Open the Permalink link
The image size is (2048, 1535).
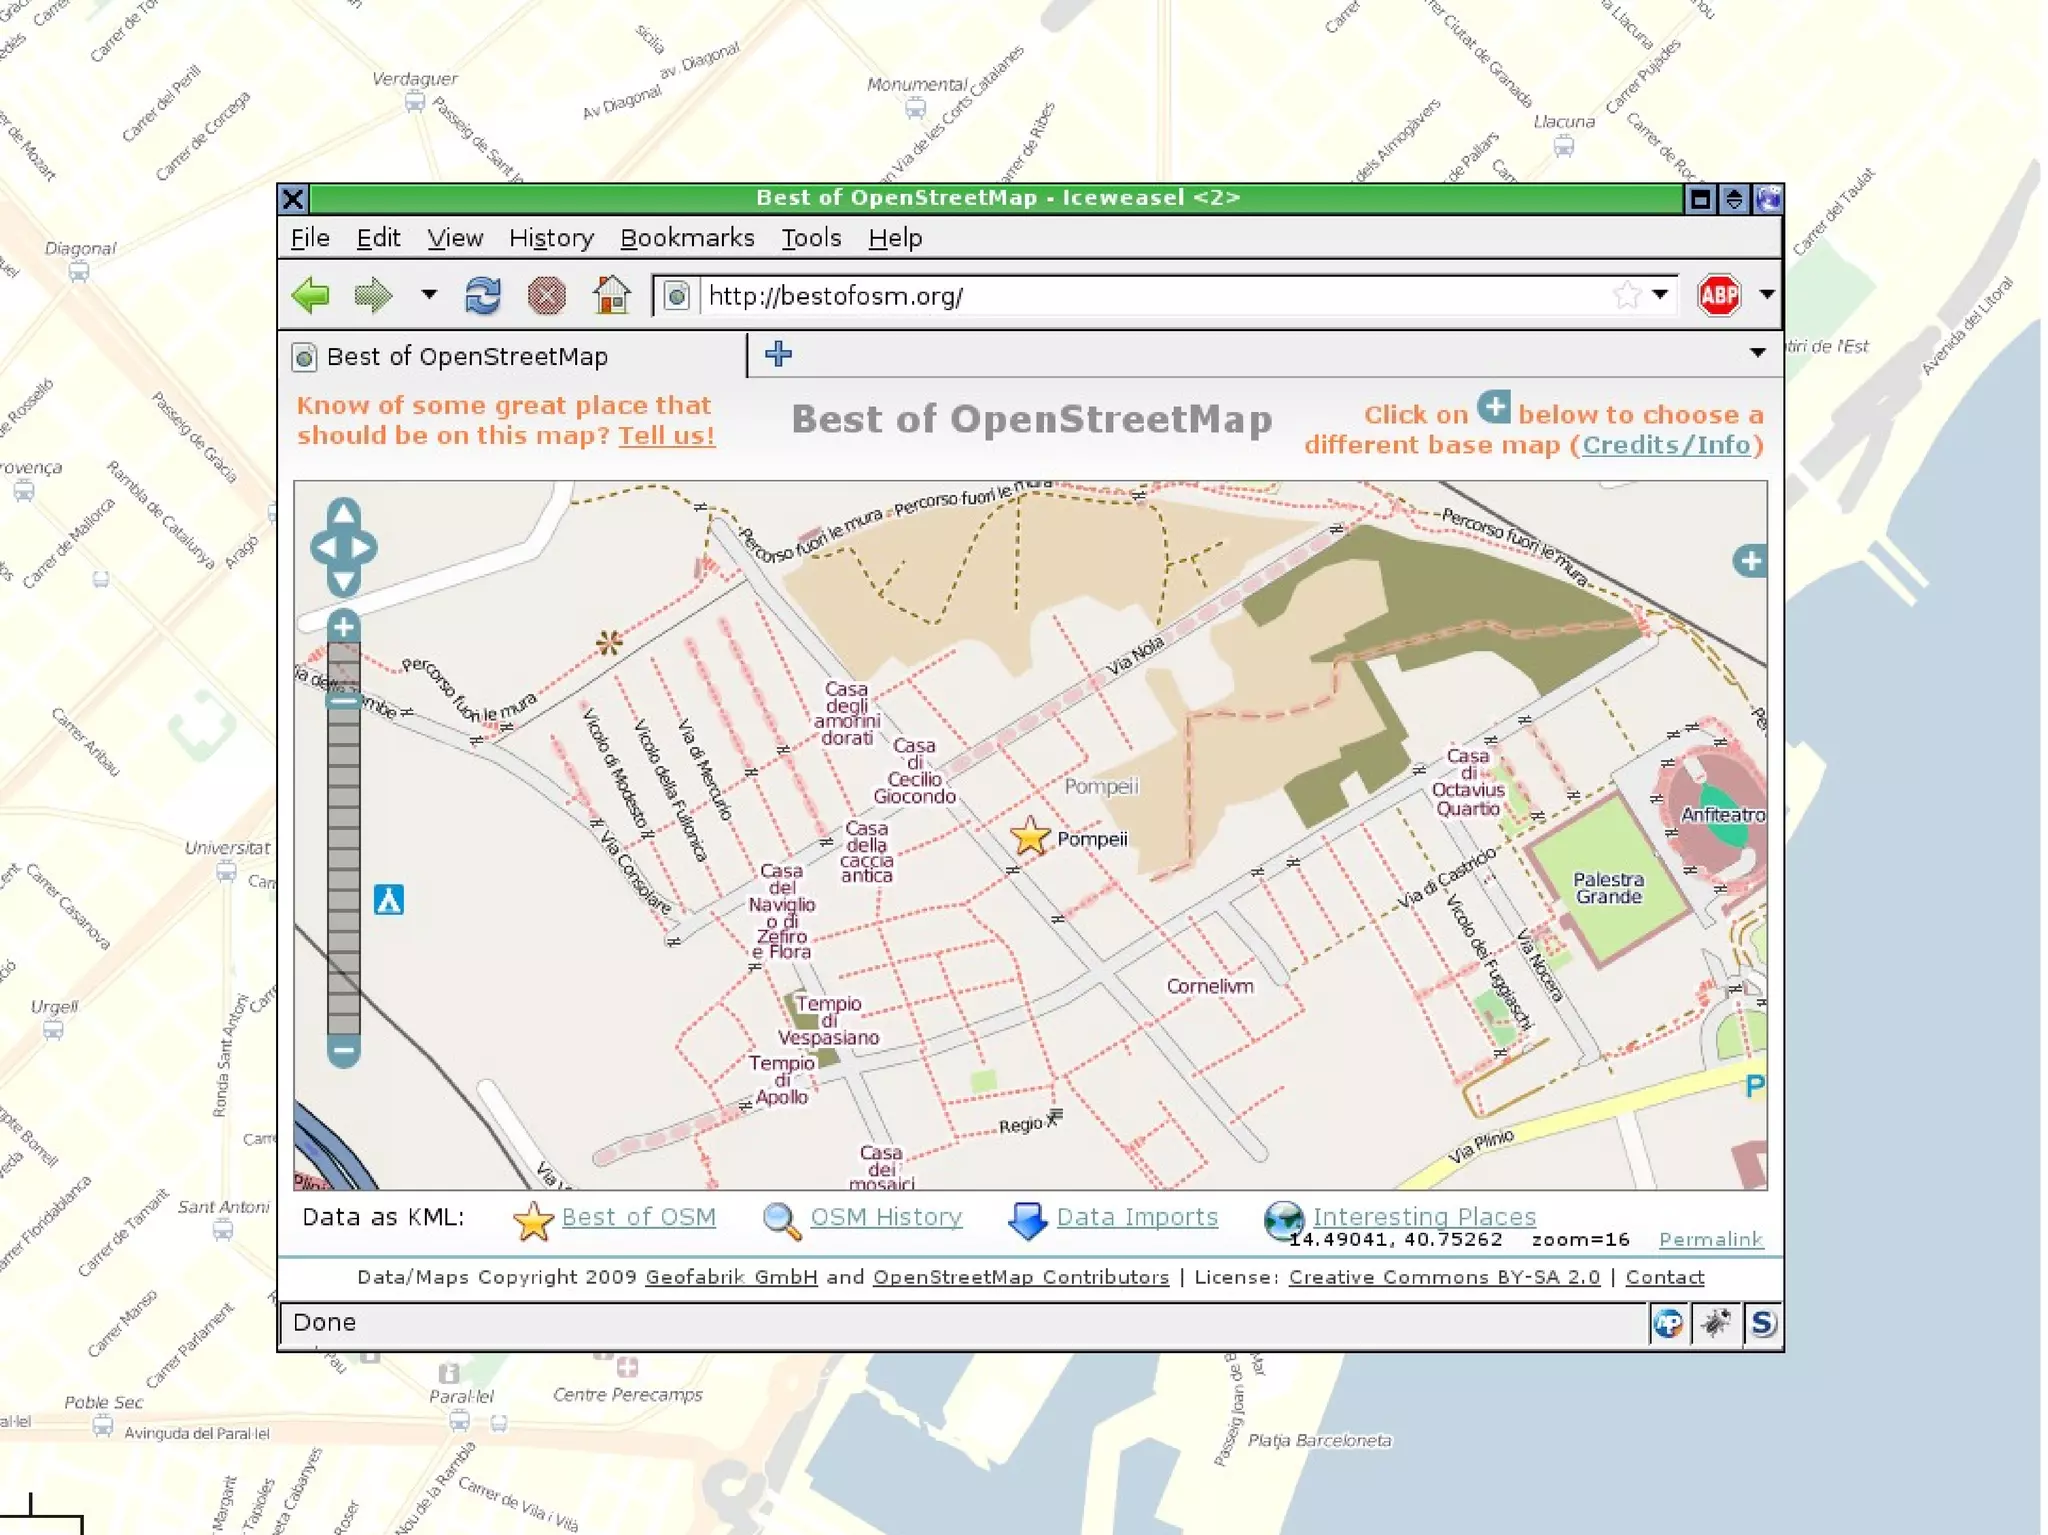click(1710, 1240)
